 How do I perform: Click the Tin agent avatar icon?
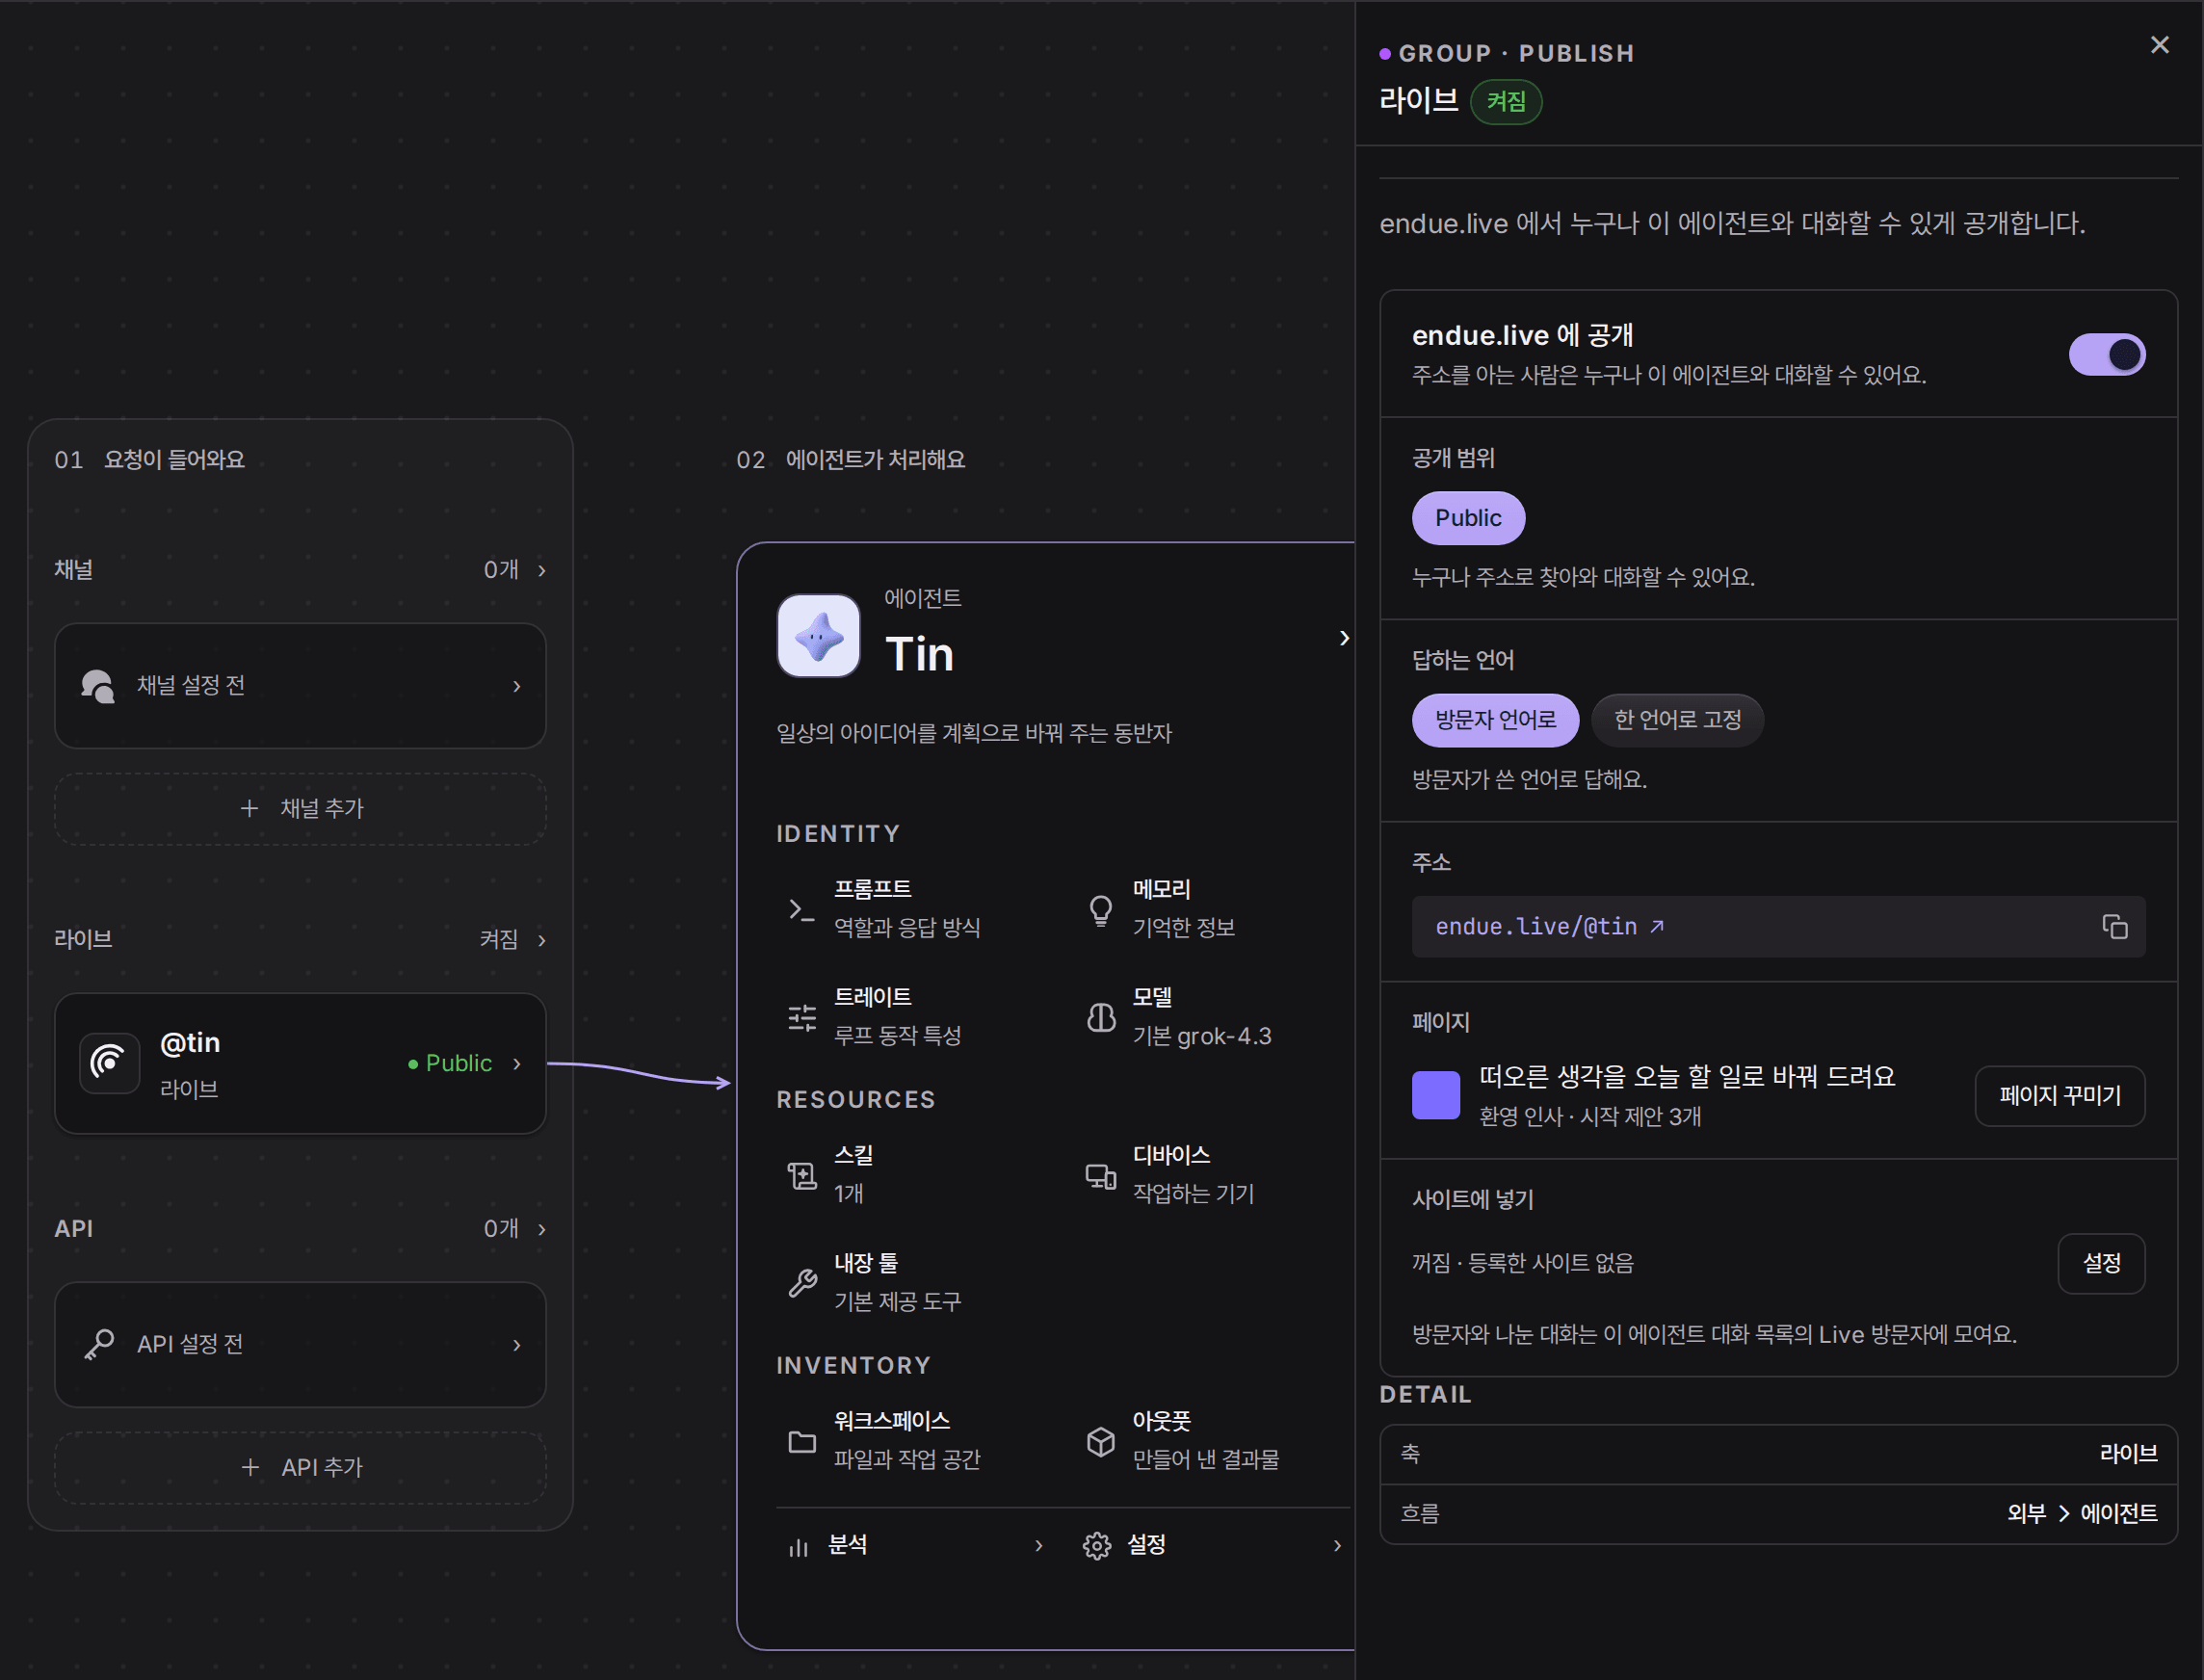[x=818, y=636]
